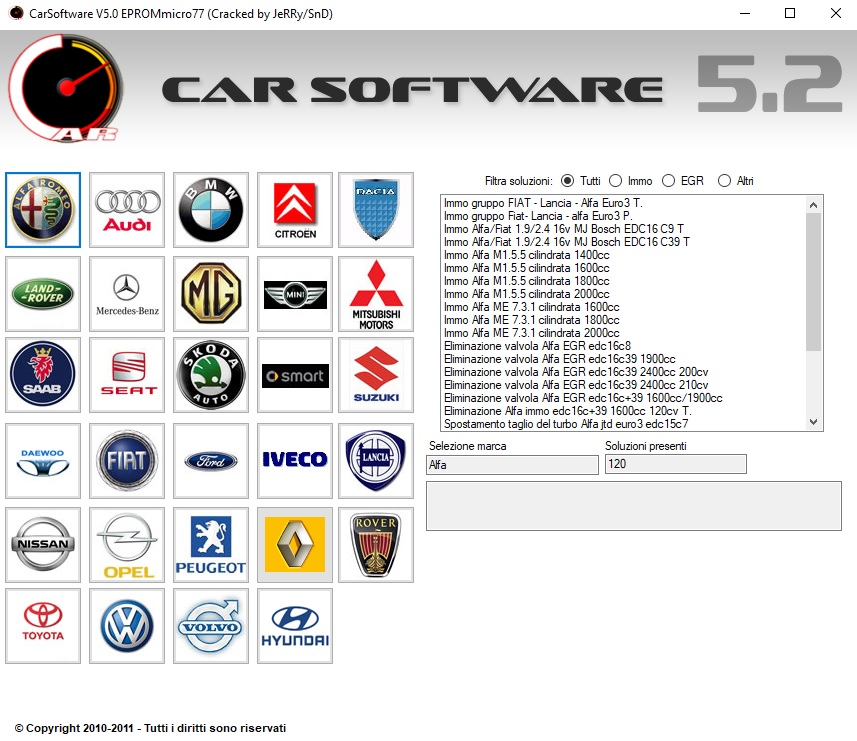This screenshot has height=741, width=857.
Task: Select the Land Rover logo
Action: (x=43, y=294)
